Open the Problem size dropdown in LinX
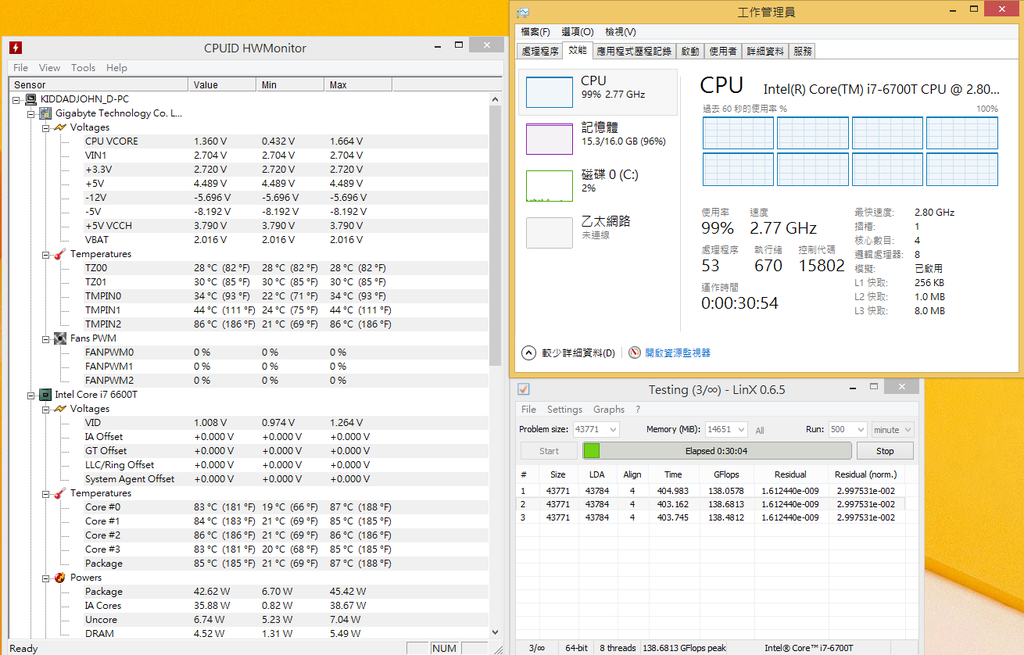 (x=613, y=430)
